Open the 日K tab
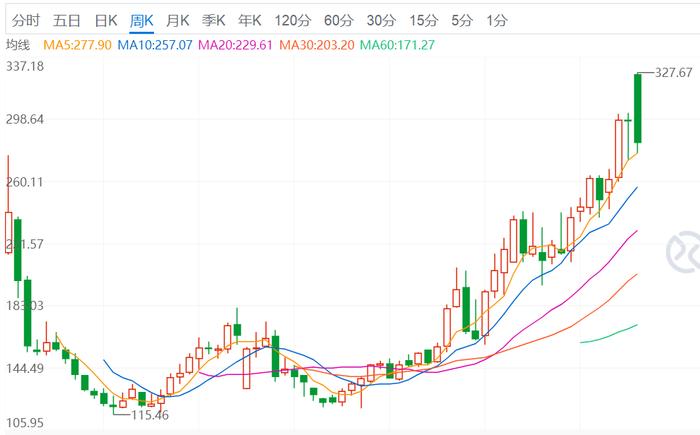This screenshot has height=435, width=700. coord(106,20)
